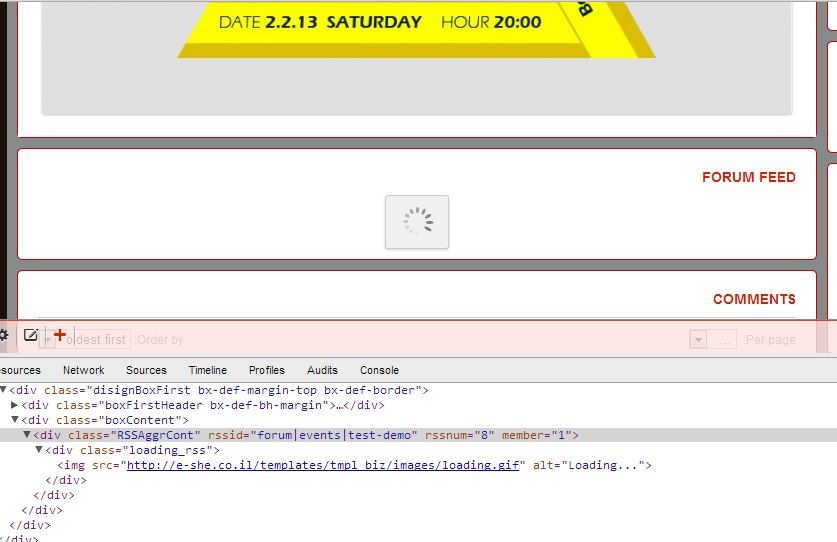The image size is (837, 542).
Task: Click the rssnum attribute value 8
Action: (x=484, y=435)
